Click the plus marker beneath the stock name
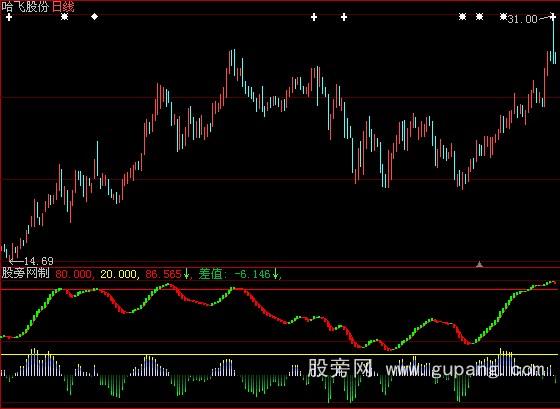Viewport: 560px width, 409px height. tap(9, 17)
